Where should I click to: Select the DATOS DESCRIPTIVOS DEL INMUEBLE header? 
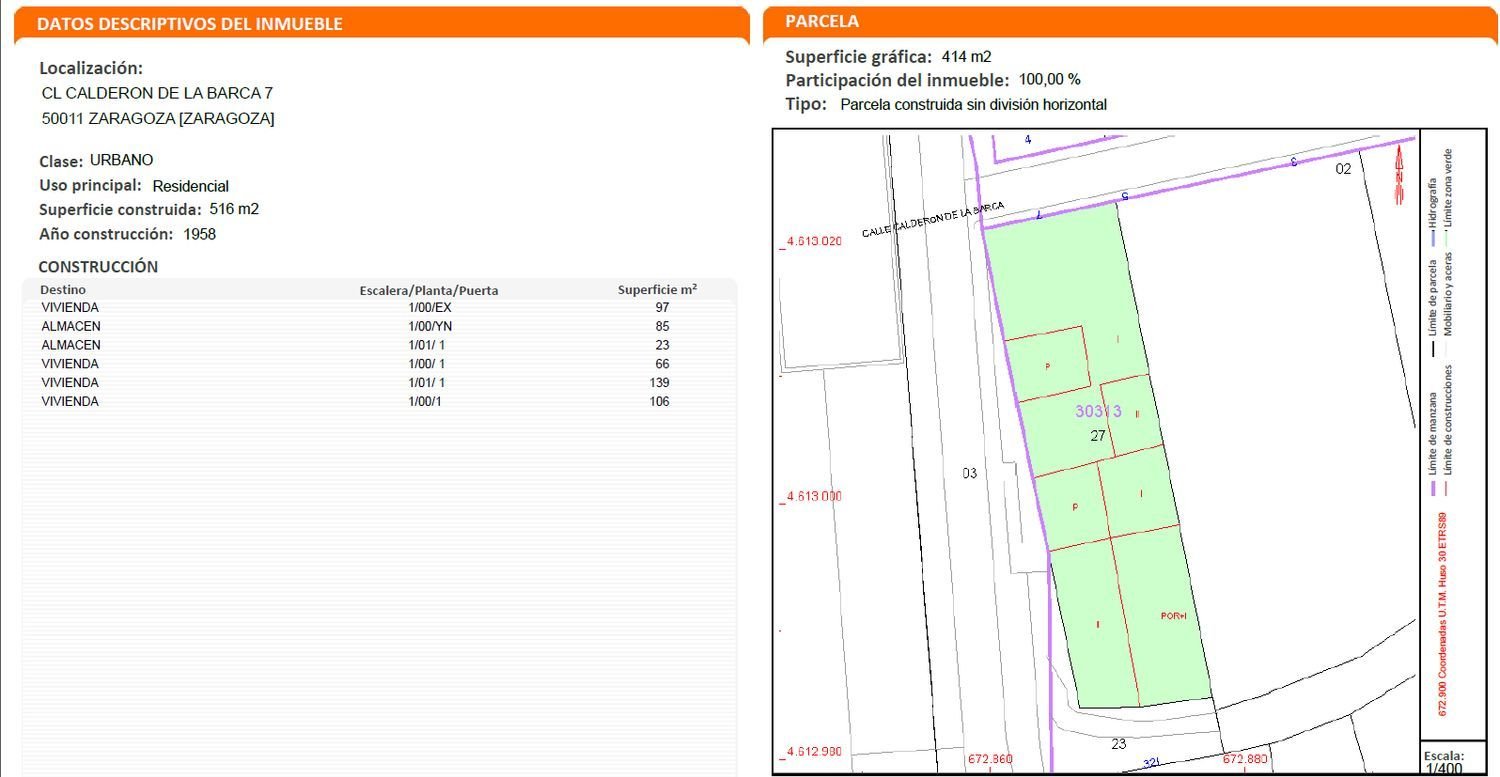tap(189, 24)
